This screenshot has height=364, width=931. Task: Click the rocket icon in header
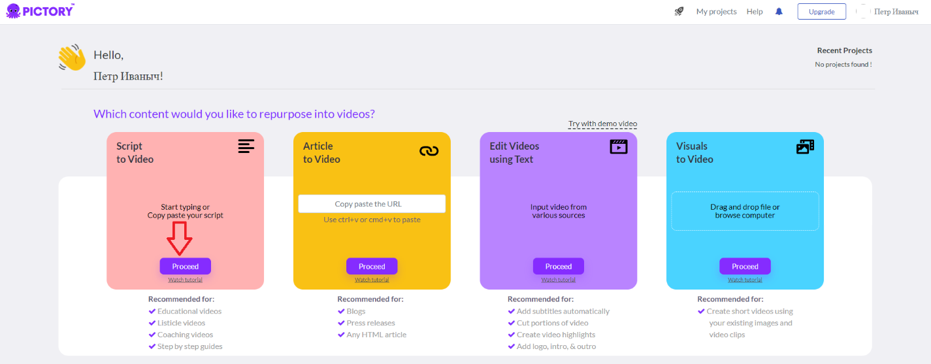point(679,11)
